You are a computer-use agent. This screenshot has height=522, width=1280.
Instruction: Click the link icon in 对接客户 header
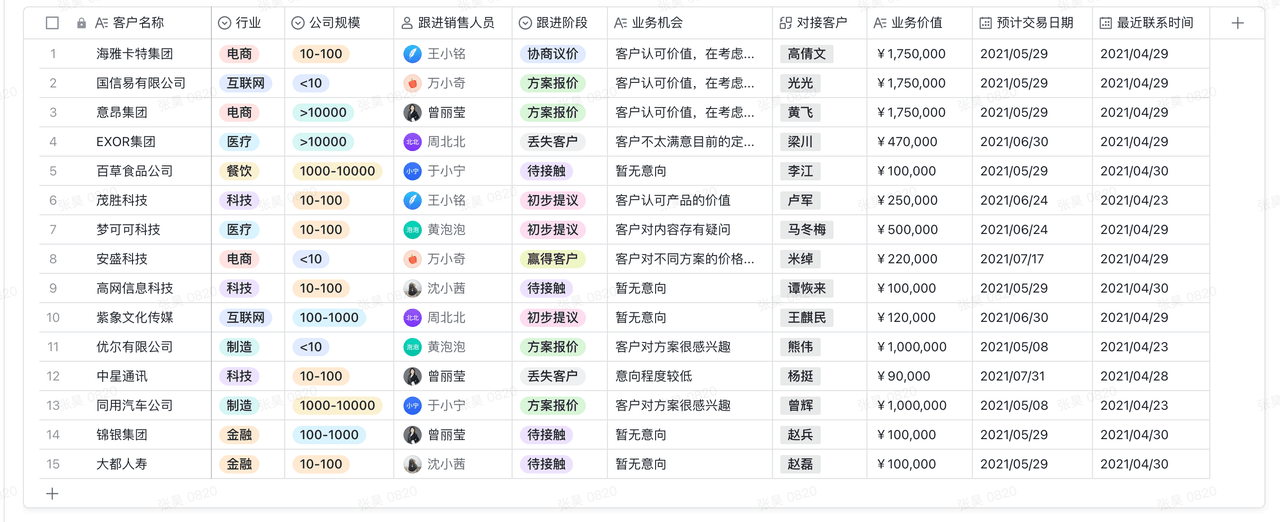[x=785, y=23]
